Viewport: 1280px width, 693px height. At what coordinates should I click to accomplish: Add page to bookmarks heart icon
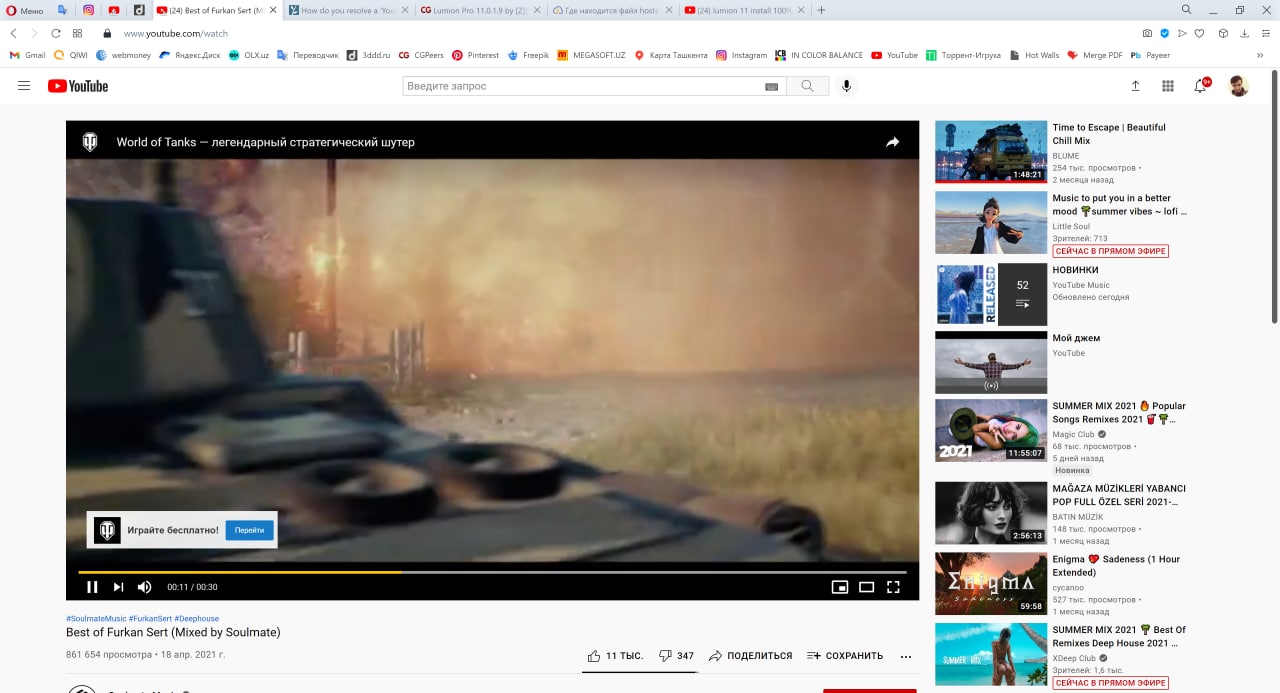[x=1199, y=33]
